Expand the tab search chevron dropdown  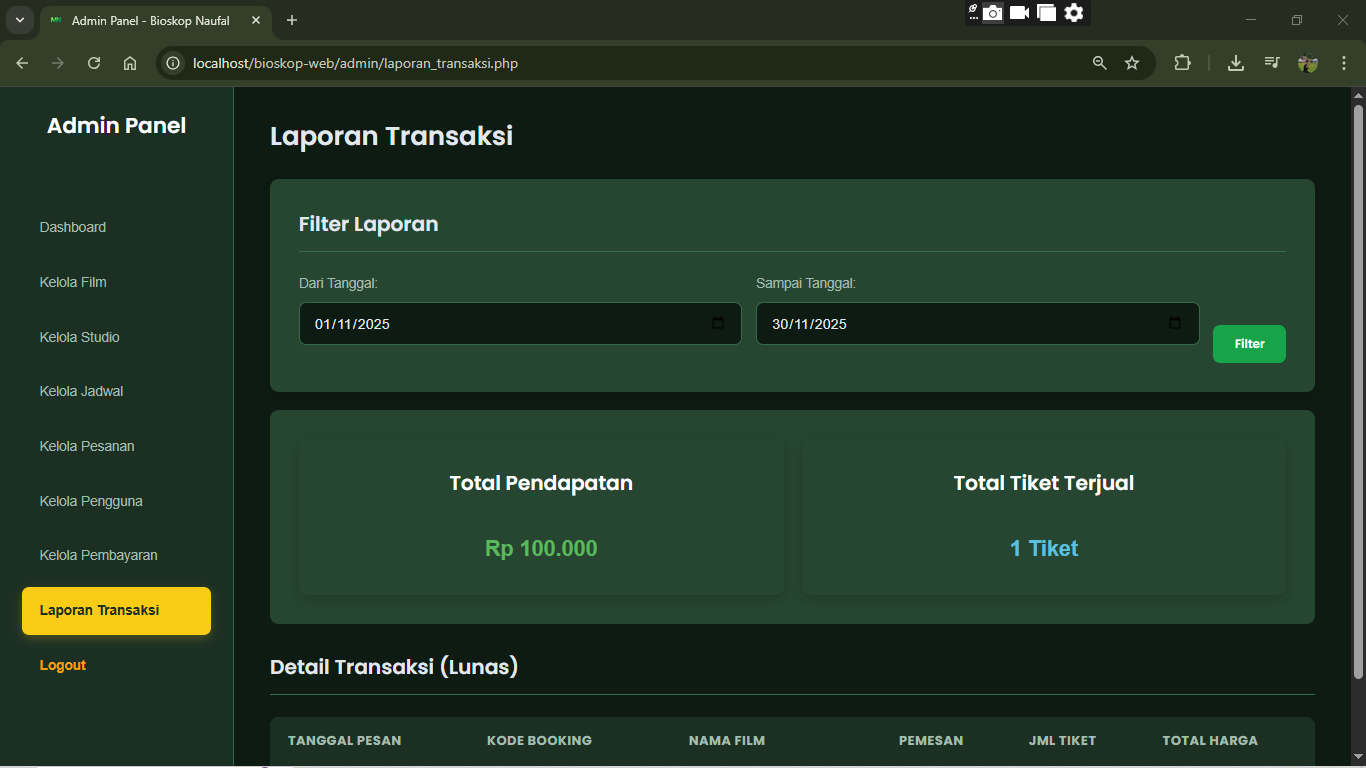point(19,20)
